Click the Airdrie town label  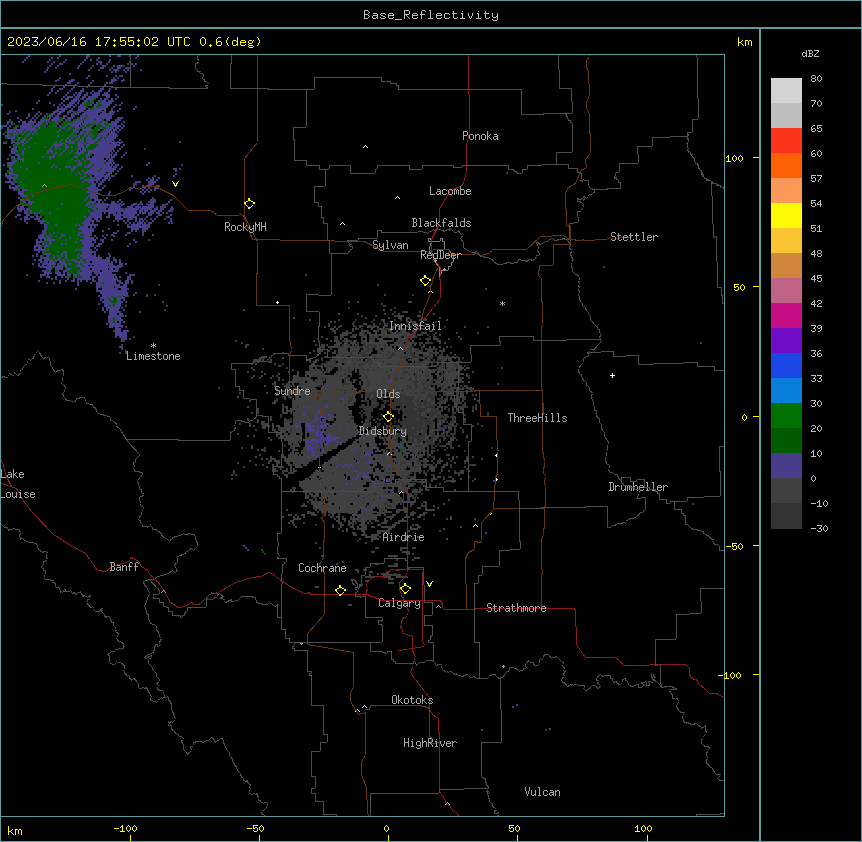click(403, 537)
